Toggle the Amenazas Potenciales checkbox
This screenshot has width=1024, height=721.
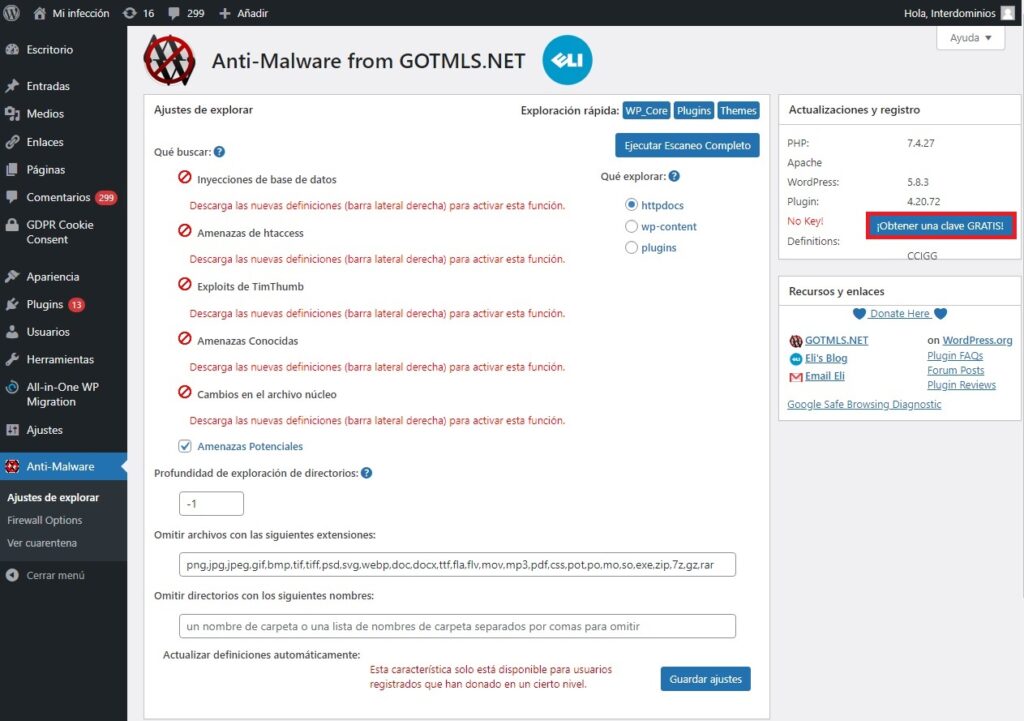pyautogui.click(x=185, y=446)
